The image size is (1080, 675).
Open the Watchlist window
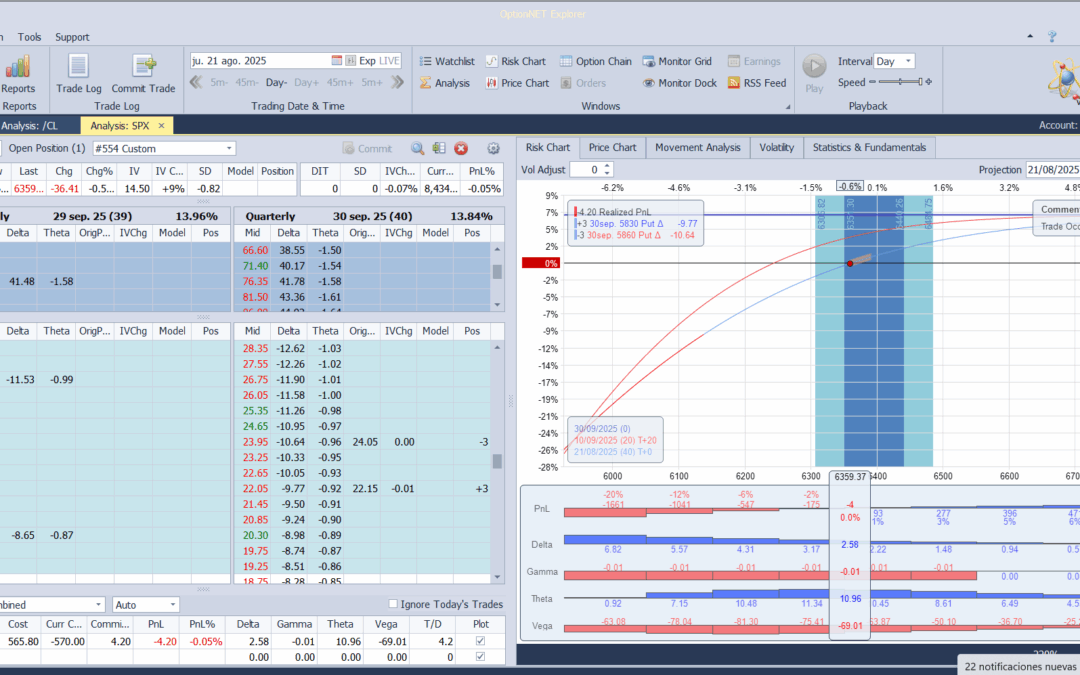[x=447, y=61]
